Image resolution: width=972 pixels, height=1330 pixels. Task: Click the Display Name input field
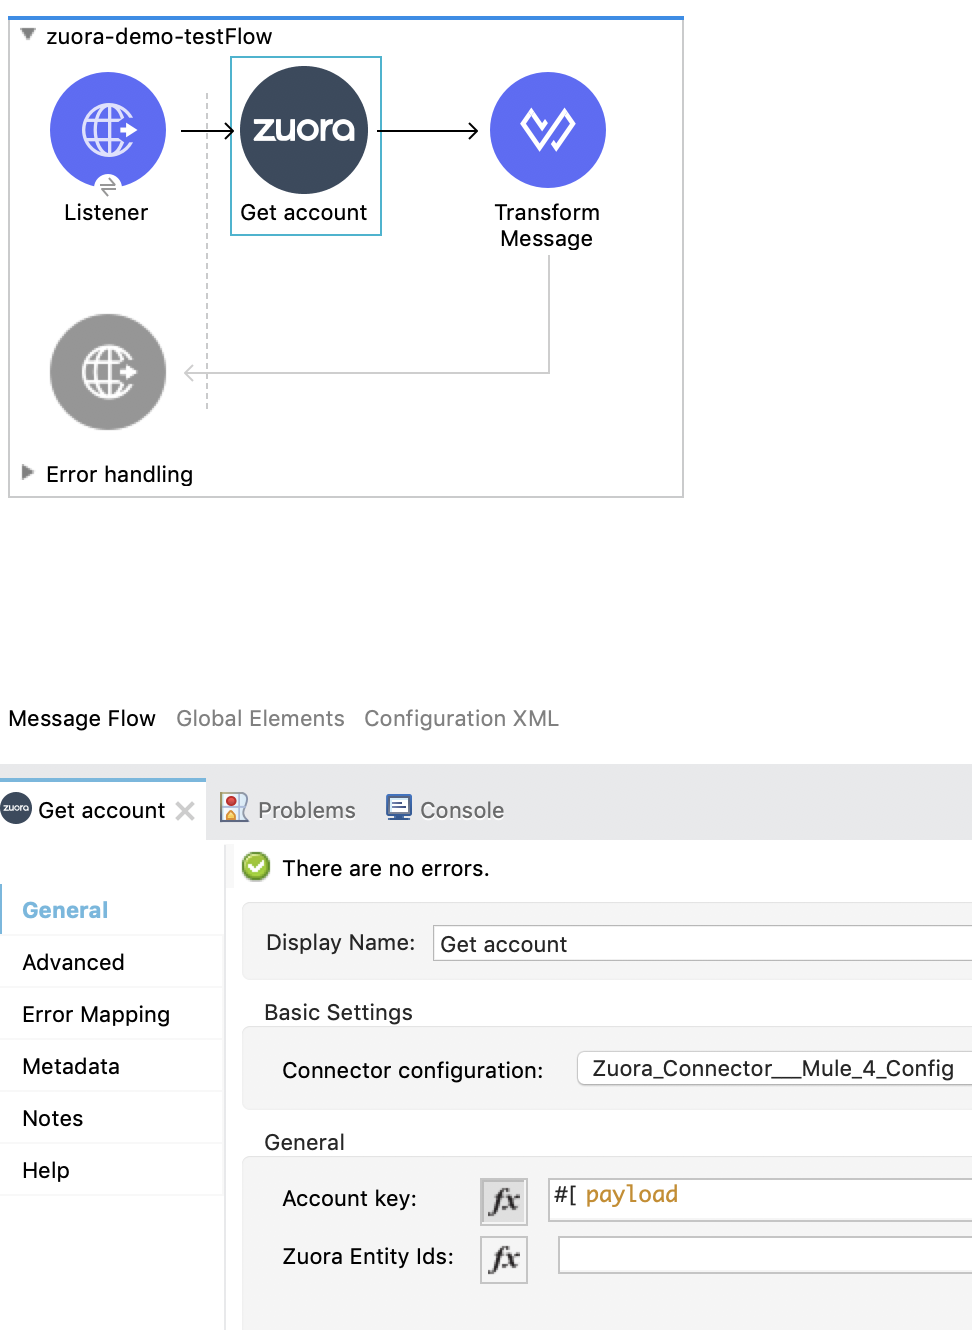(700, 943)
